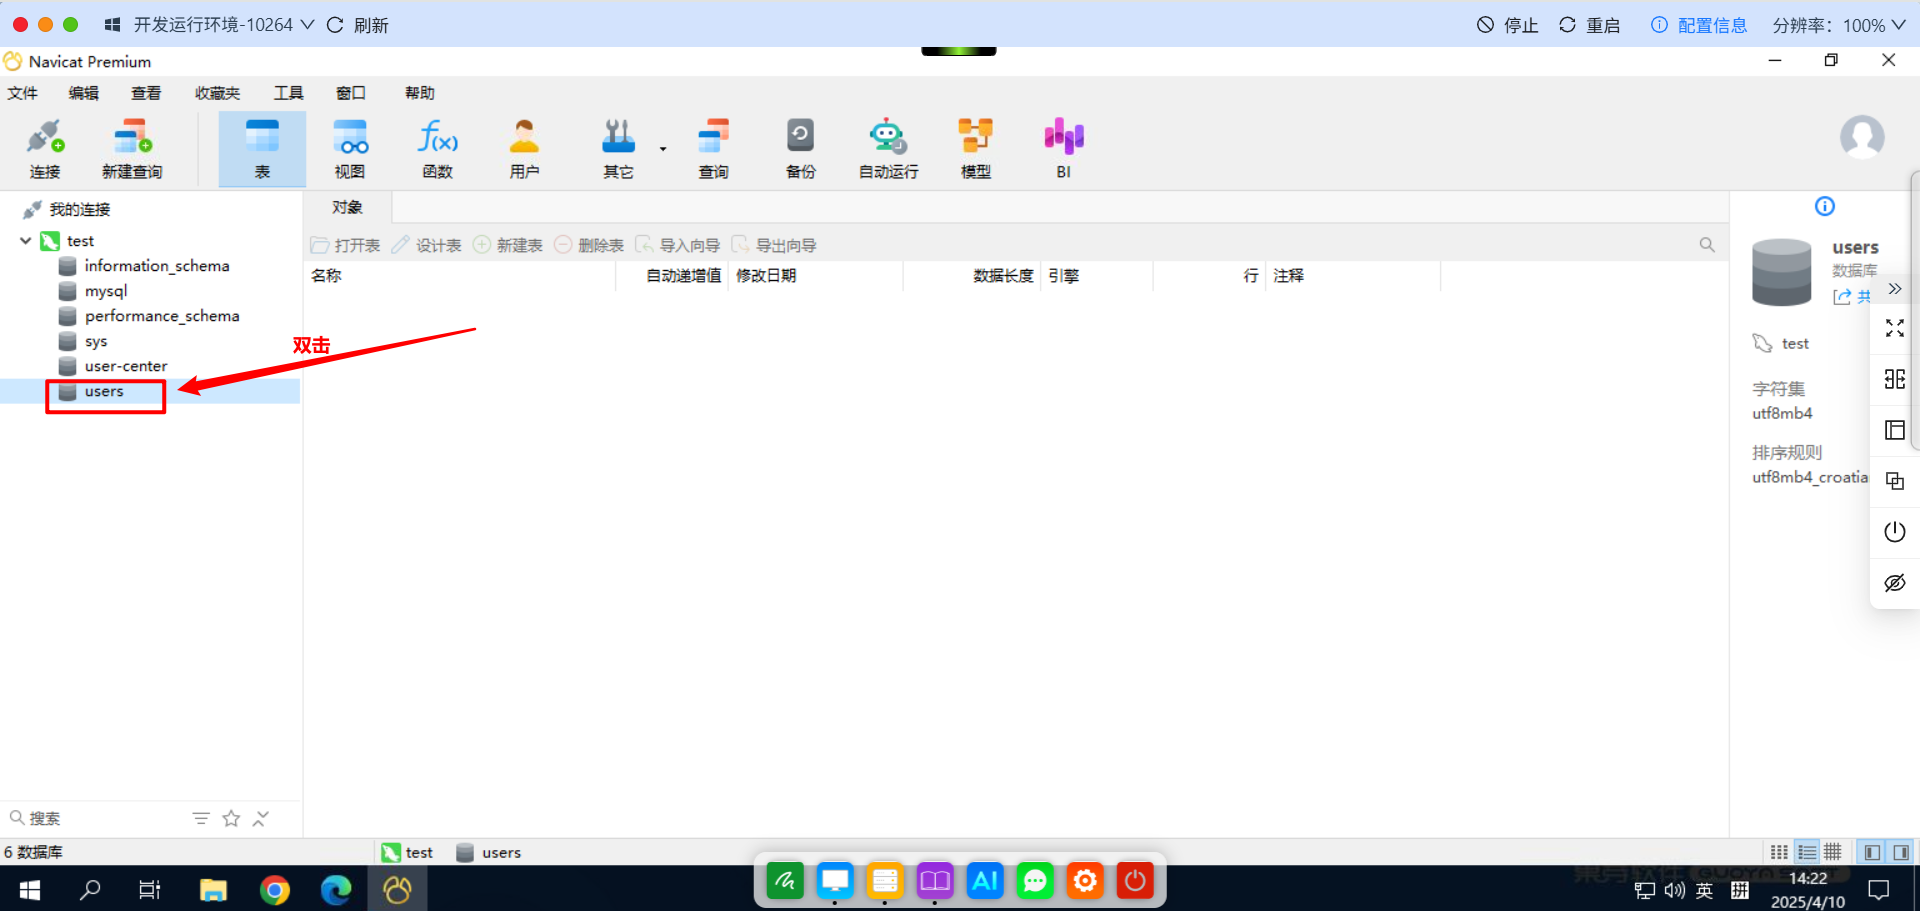Open the User (用户) management icon
The height and width of the screenshot is (911, 1920).
coord(525,149)
